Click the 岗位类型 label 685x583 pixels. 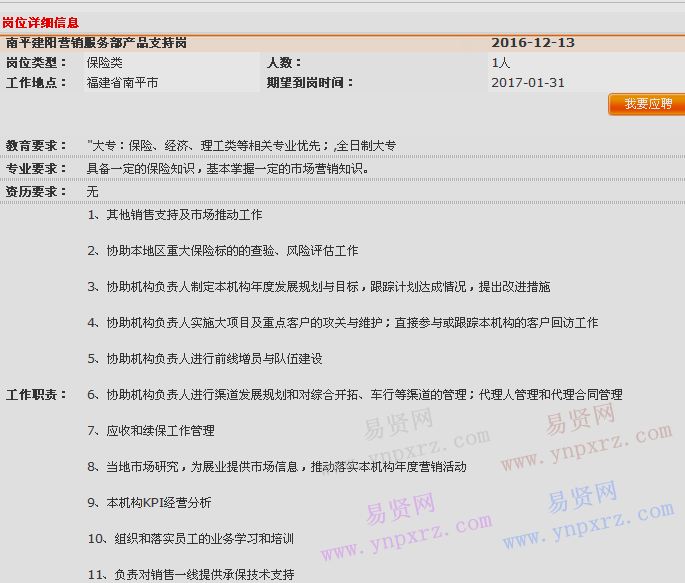pyautogui.click(x=36, y=63)
